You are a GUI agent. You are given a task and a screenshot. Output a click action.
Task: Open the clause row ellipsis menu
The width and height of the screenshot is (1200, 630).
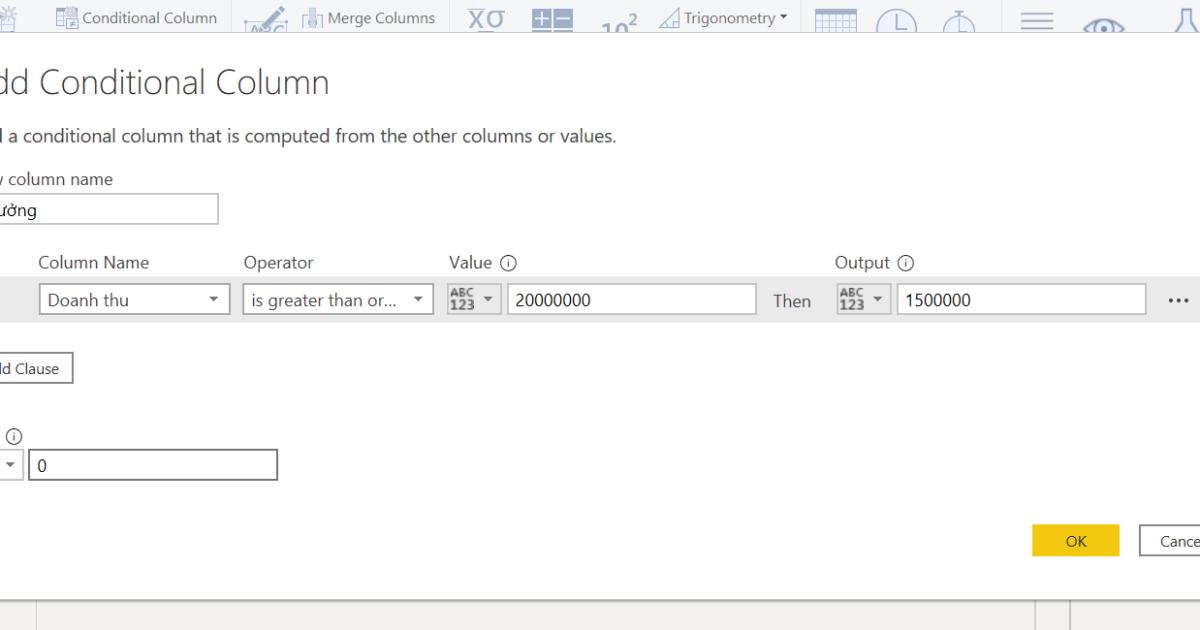click(1179, 299)
